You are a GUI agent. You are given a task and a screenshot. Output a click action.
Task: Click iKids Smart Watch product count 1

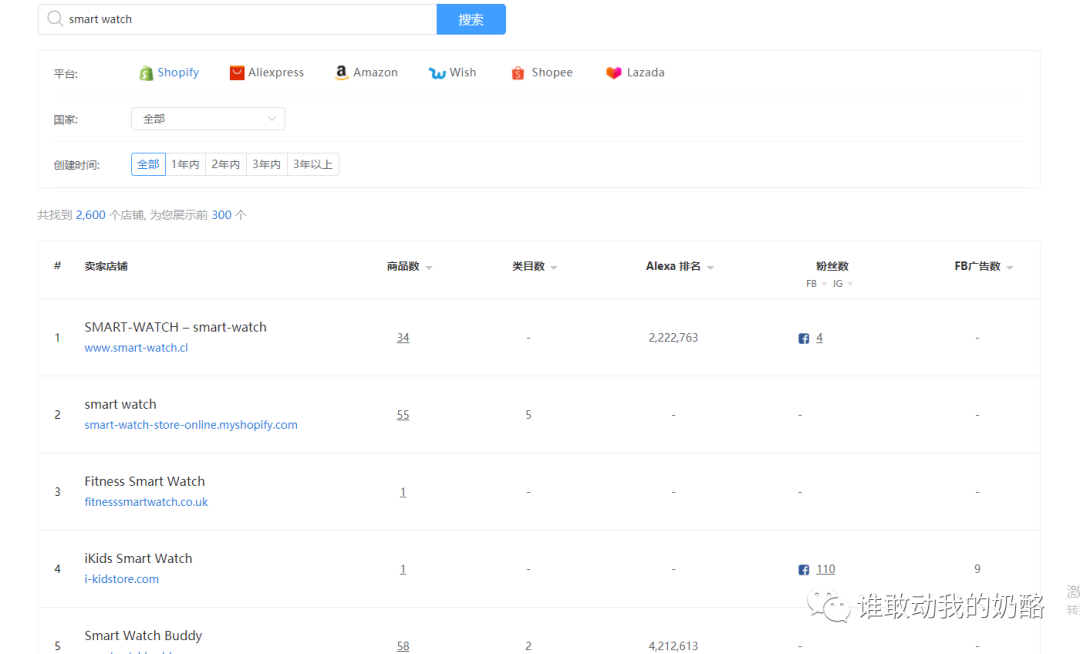pos(403,569)
